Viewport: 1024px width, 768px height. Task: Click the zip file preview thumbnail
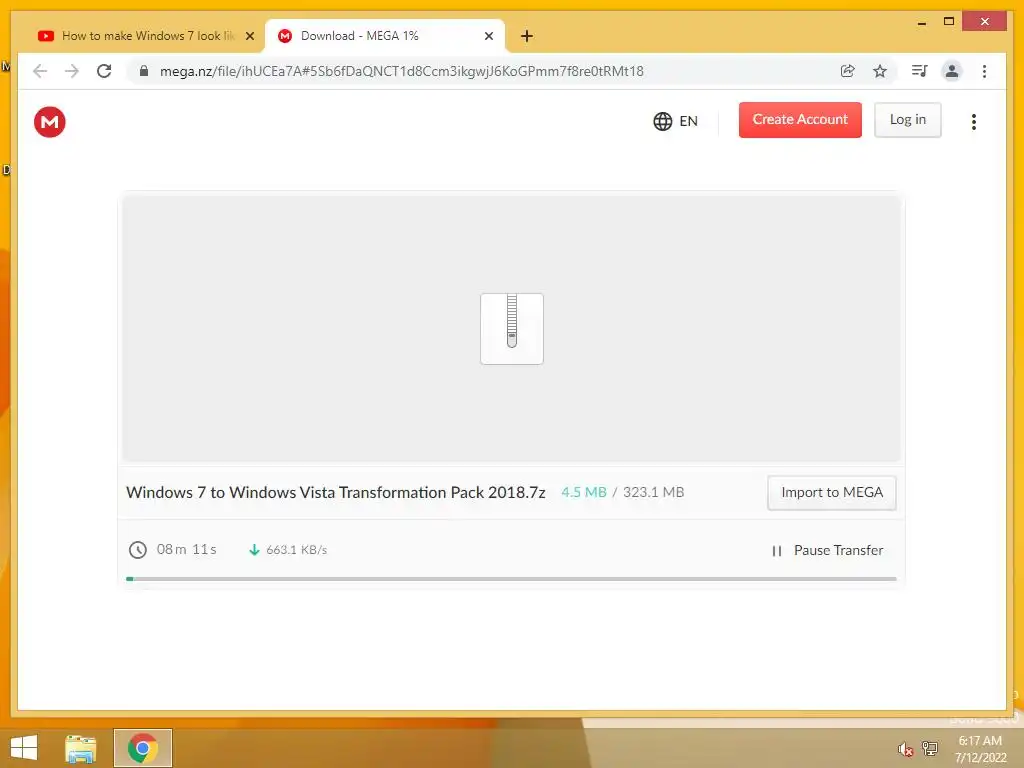coord(512,328)
